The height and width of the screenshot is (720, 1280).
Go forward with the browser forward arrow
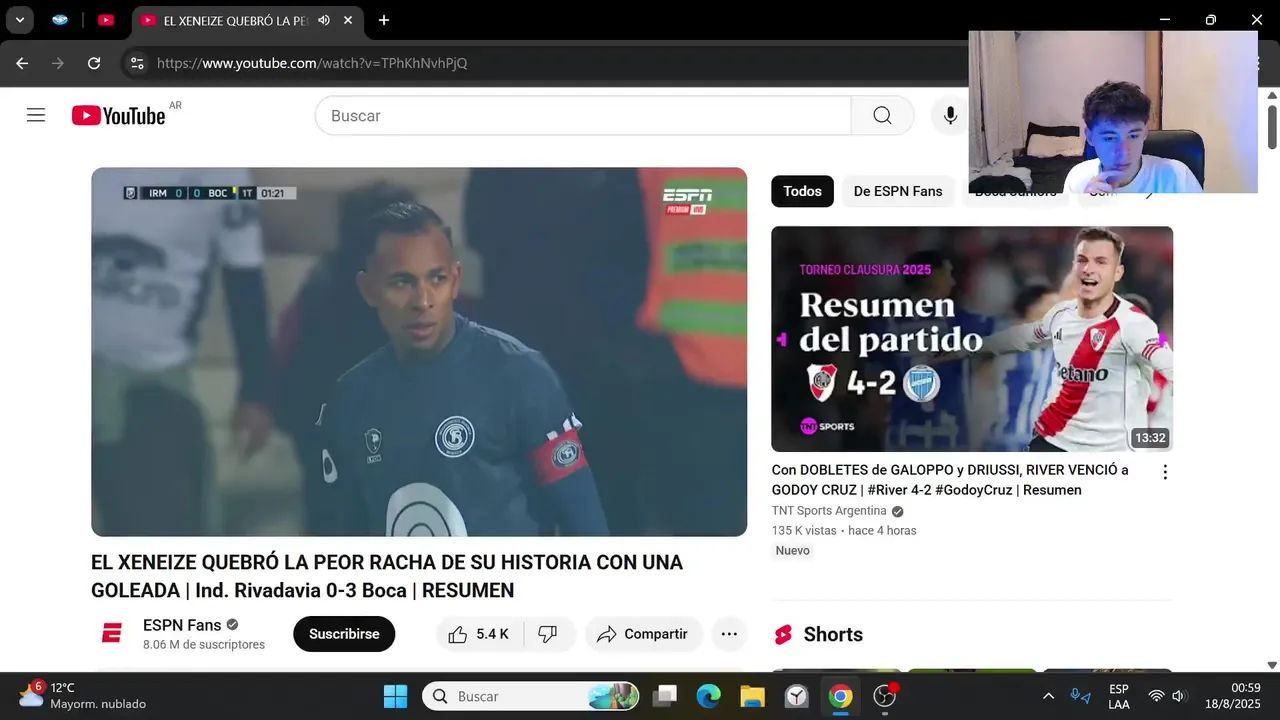pos(58,63)
